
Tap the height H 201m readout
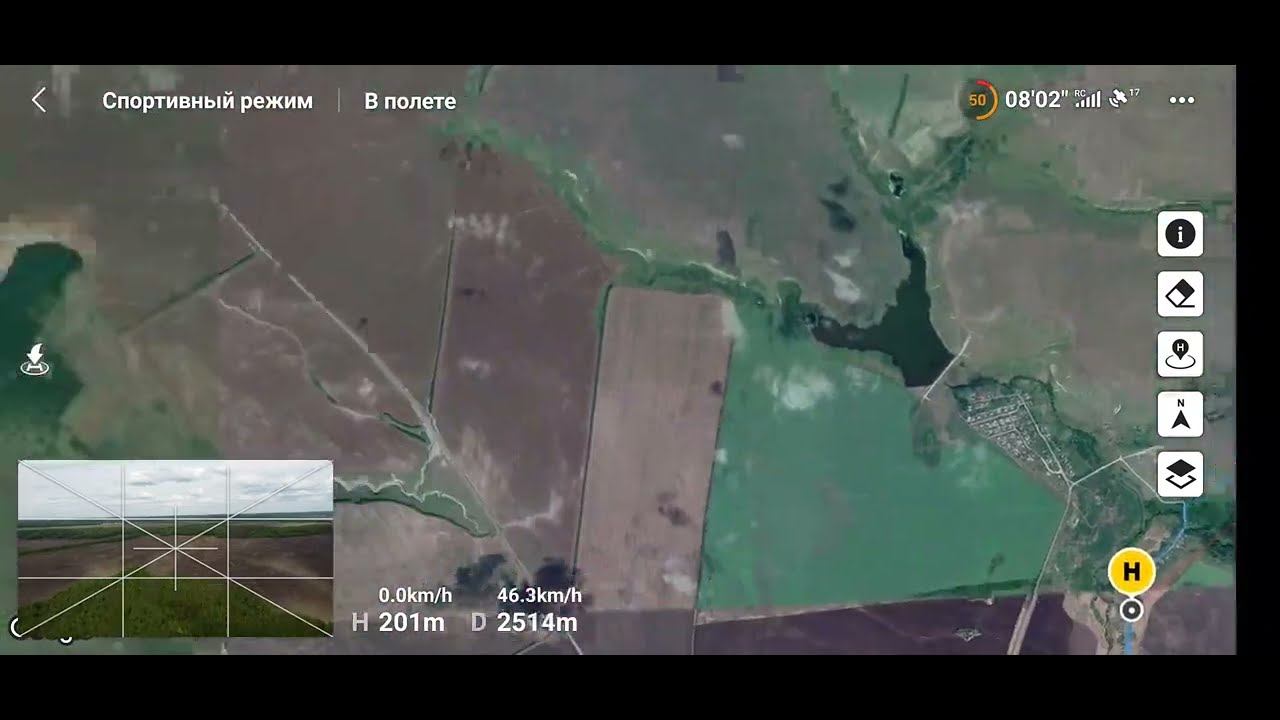click(x=399, y=622)
